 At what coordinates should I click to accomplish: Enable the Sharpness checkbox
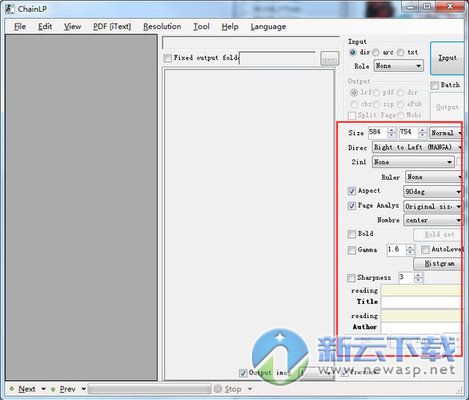tap(351, 278)
